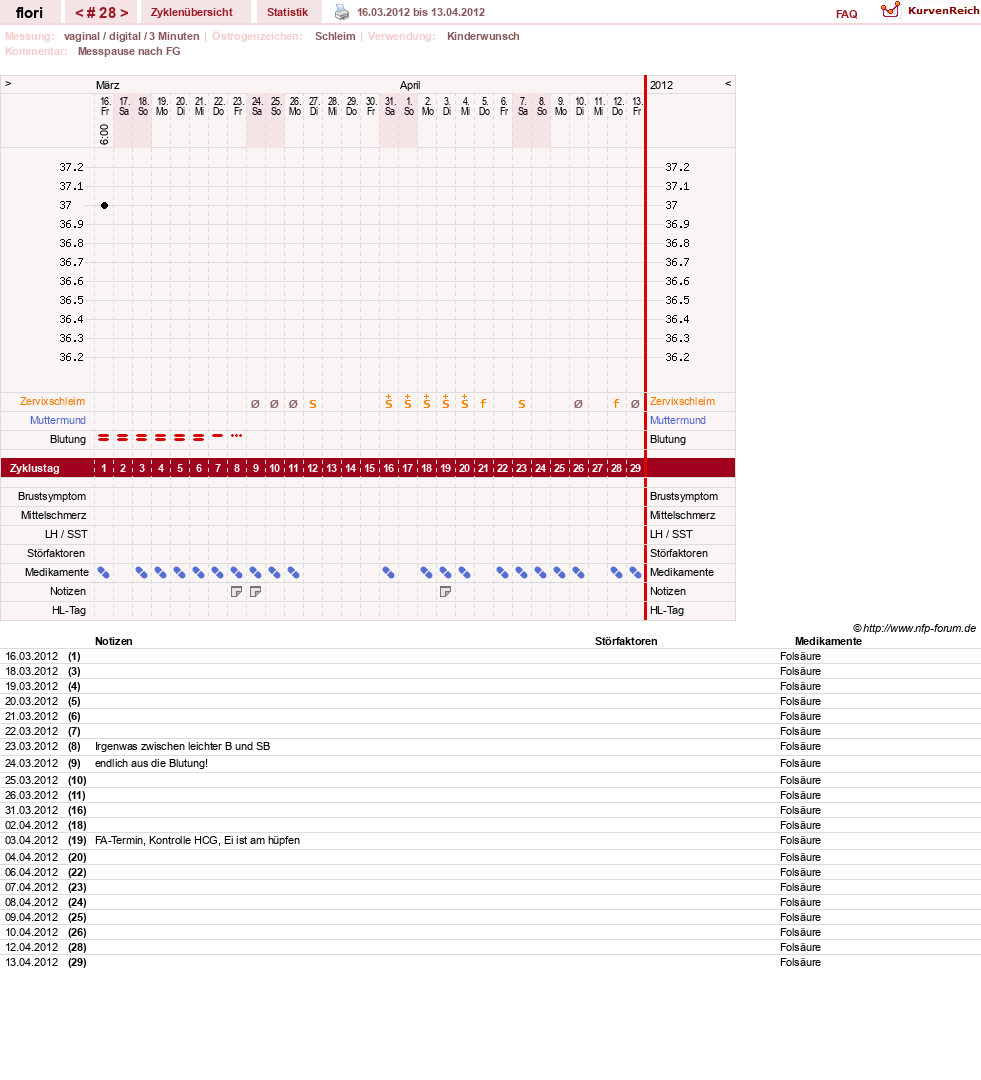Click the medication pill icon on cycle day 11
The width and height of the screenshot is (981, 1080).
[x=293, y=572]
